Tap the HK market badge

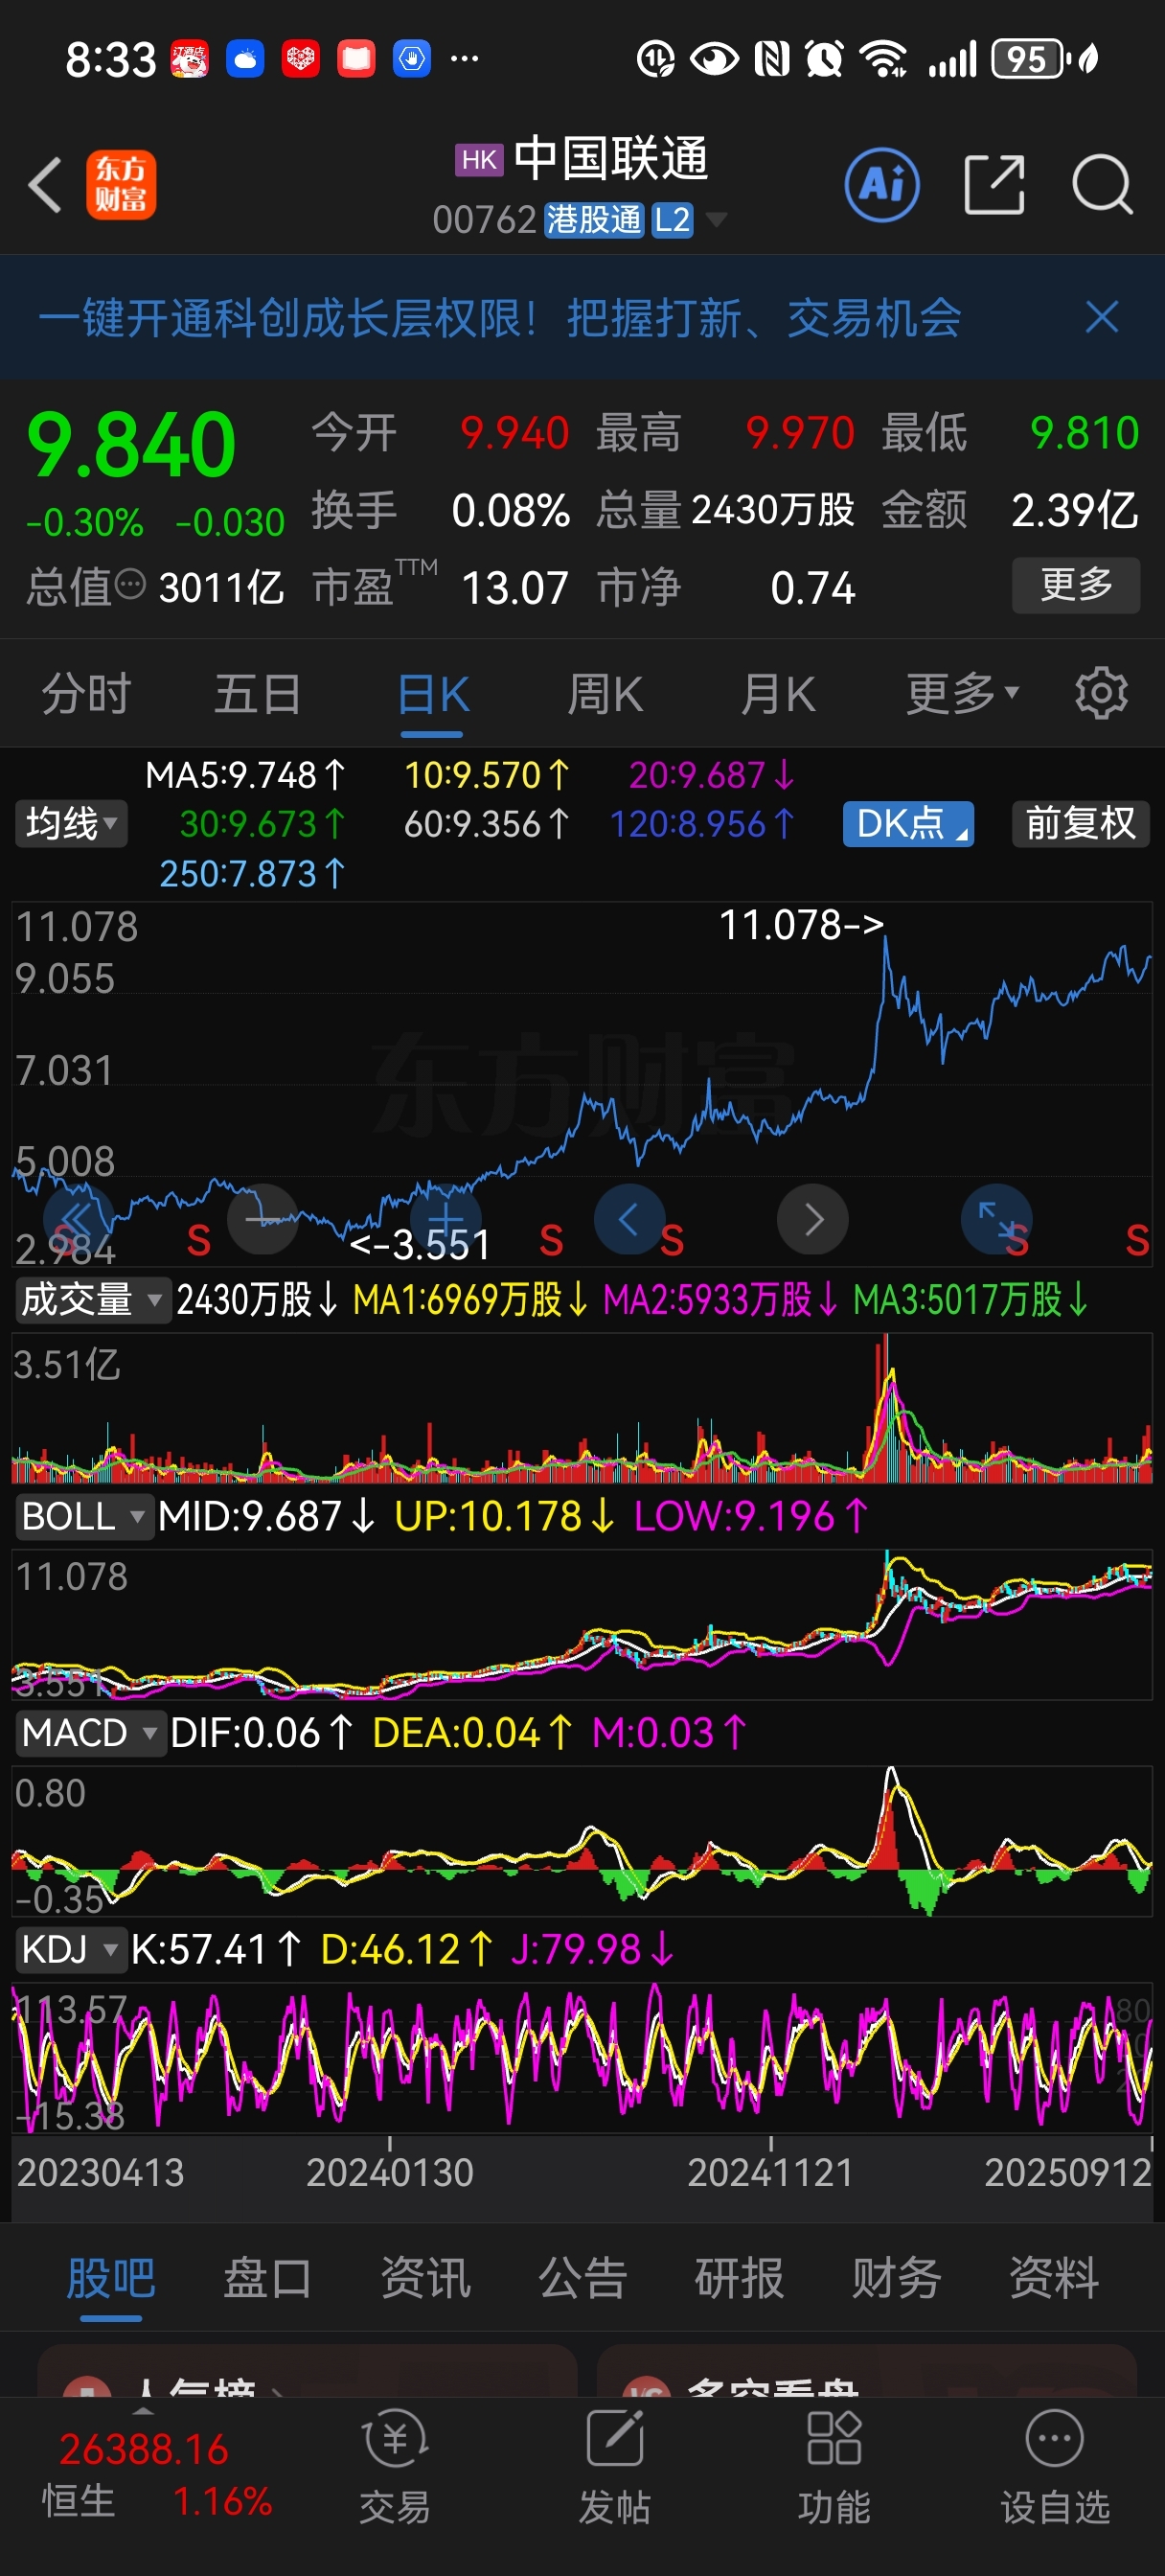pos(479,160)
